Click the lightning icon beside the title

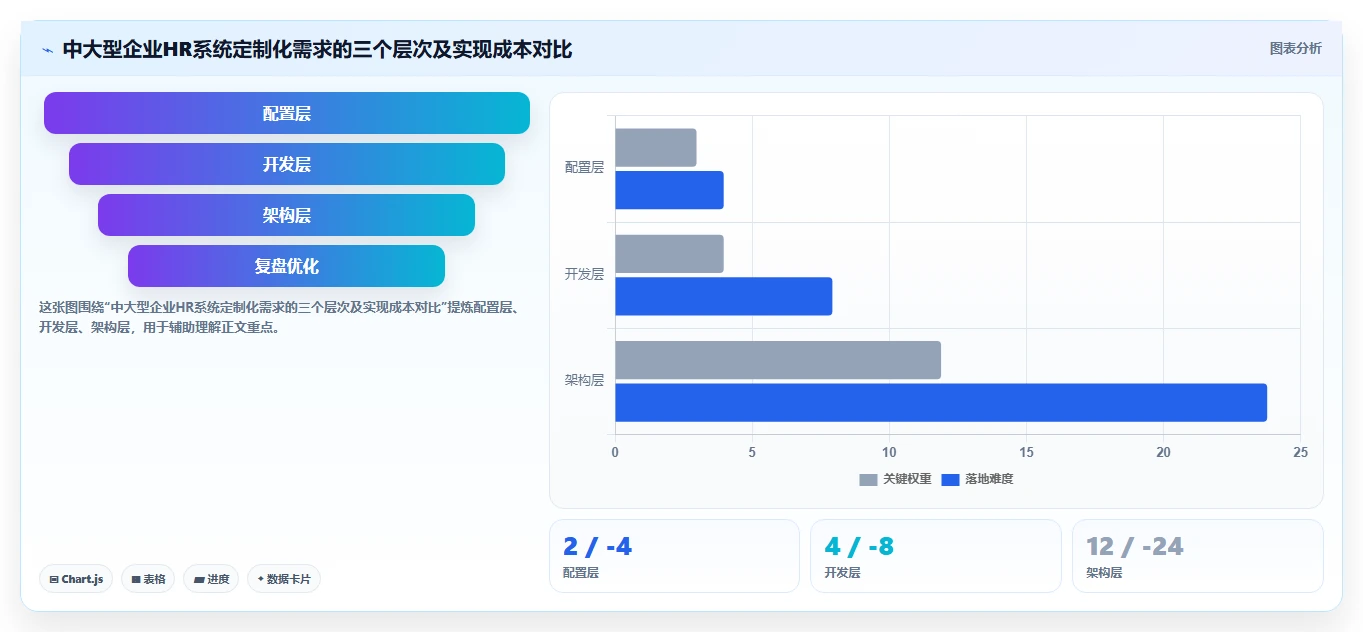[47, 49]
